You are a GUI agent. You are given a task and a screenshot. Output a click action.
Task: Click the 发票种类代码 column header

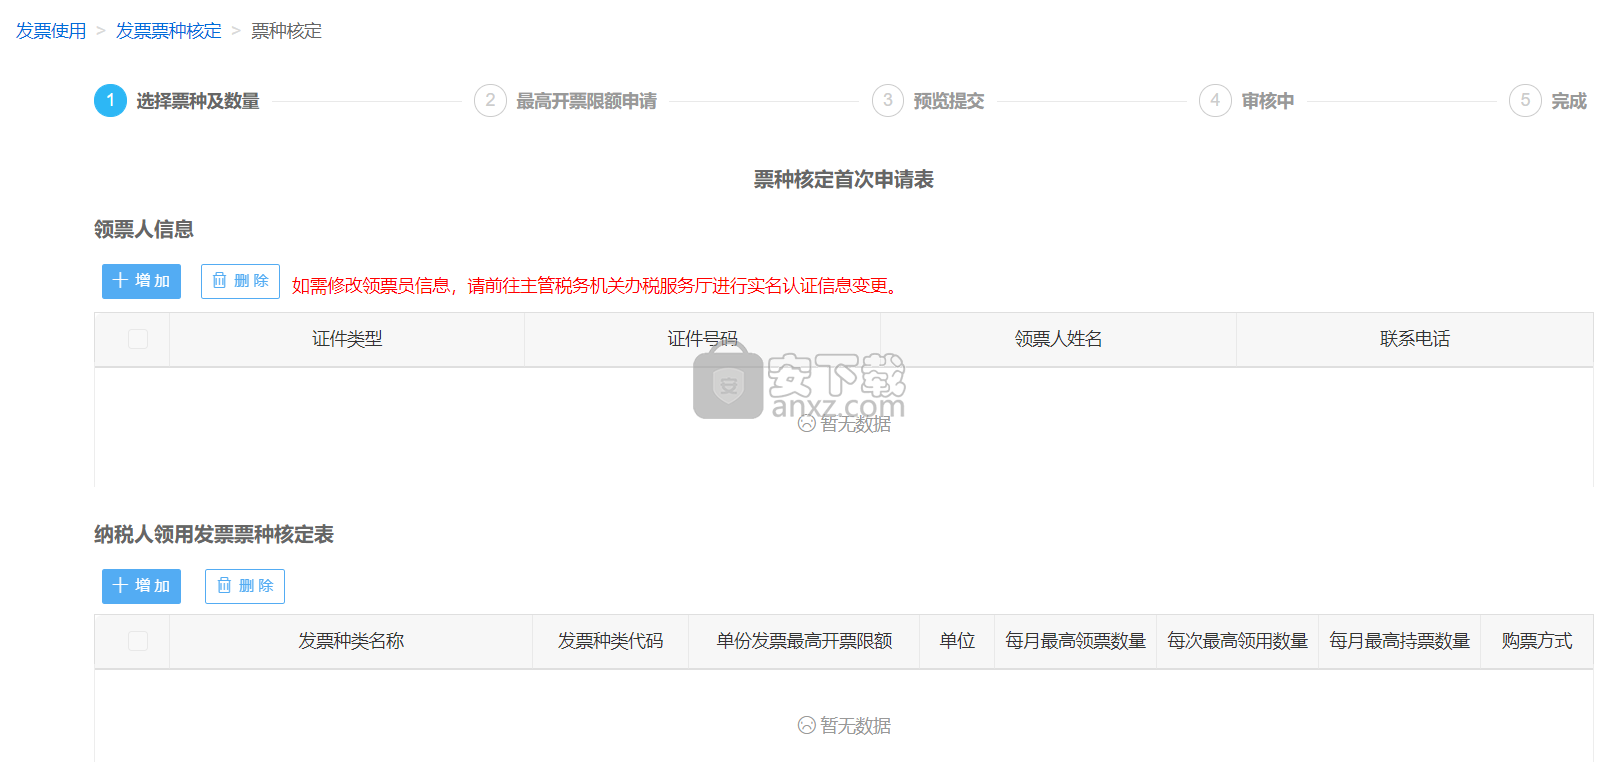coord(610,641)
